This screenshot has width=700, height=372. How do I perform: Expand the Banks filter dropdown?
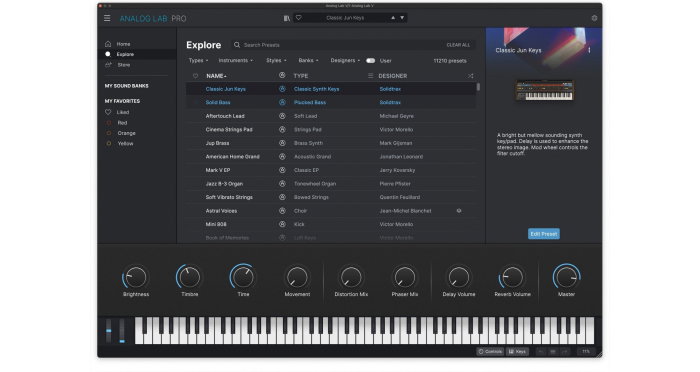[x=308, y=60]
